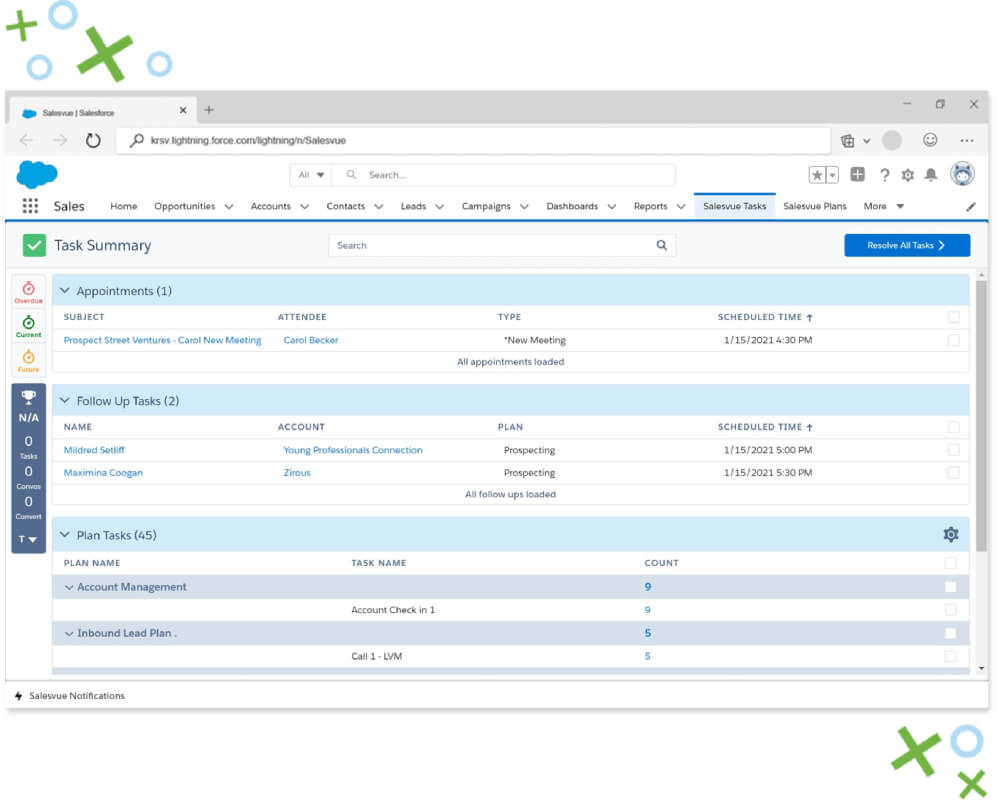This screenshot has height=800, width=997.
Task: Check the Inbound Lead Plan checkbox
Action: coord(950,633)
